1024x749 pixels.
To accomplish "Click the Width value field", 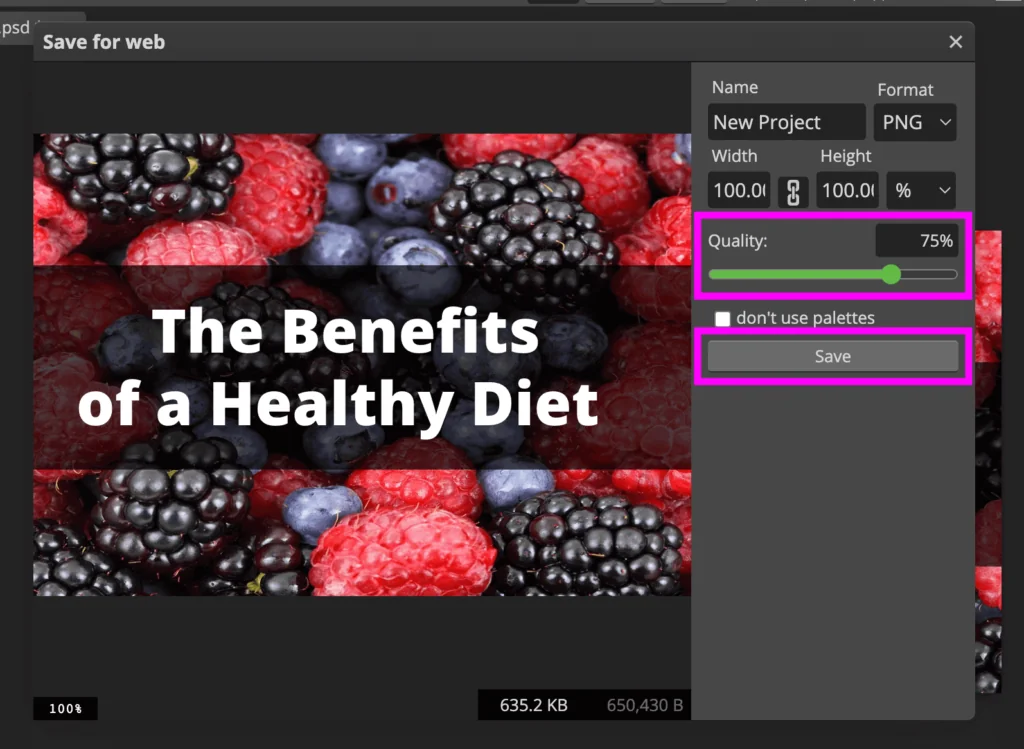I will pyautogui.click(x=739, y=191).
